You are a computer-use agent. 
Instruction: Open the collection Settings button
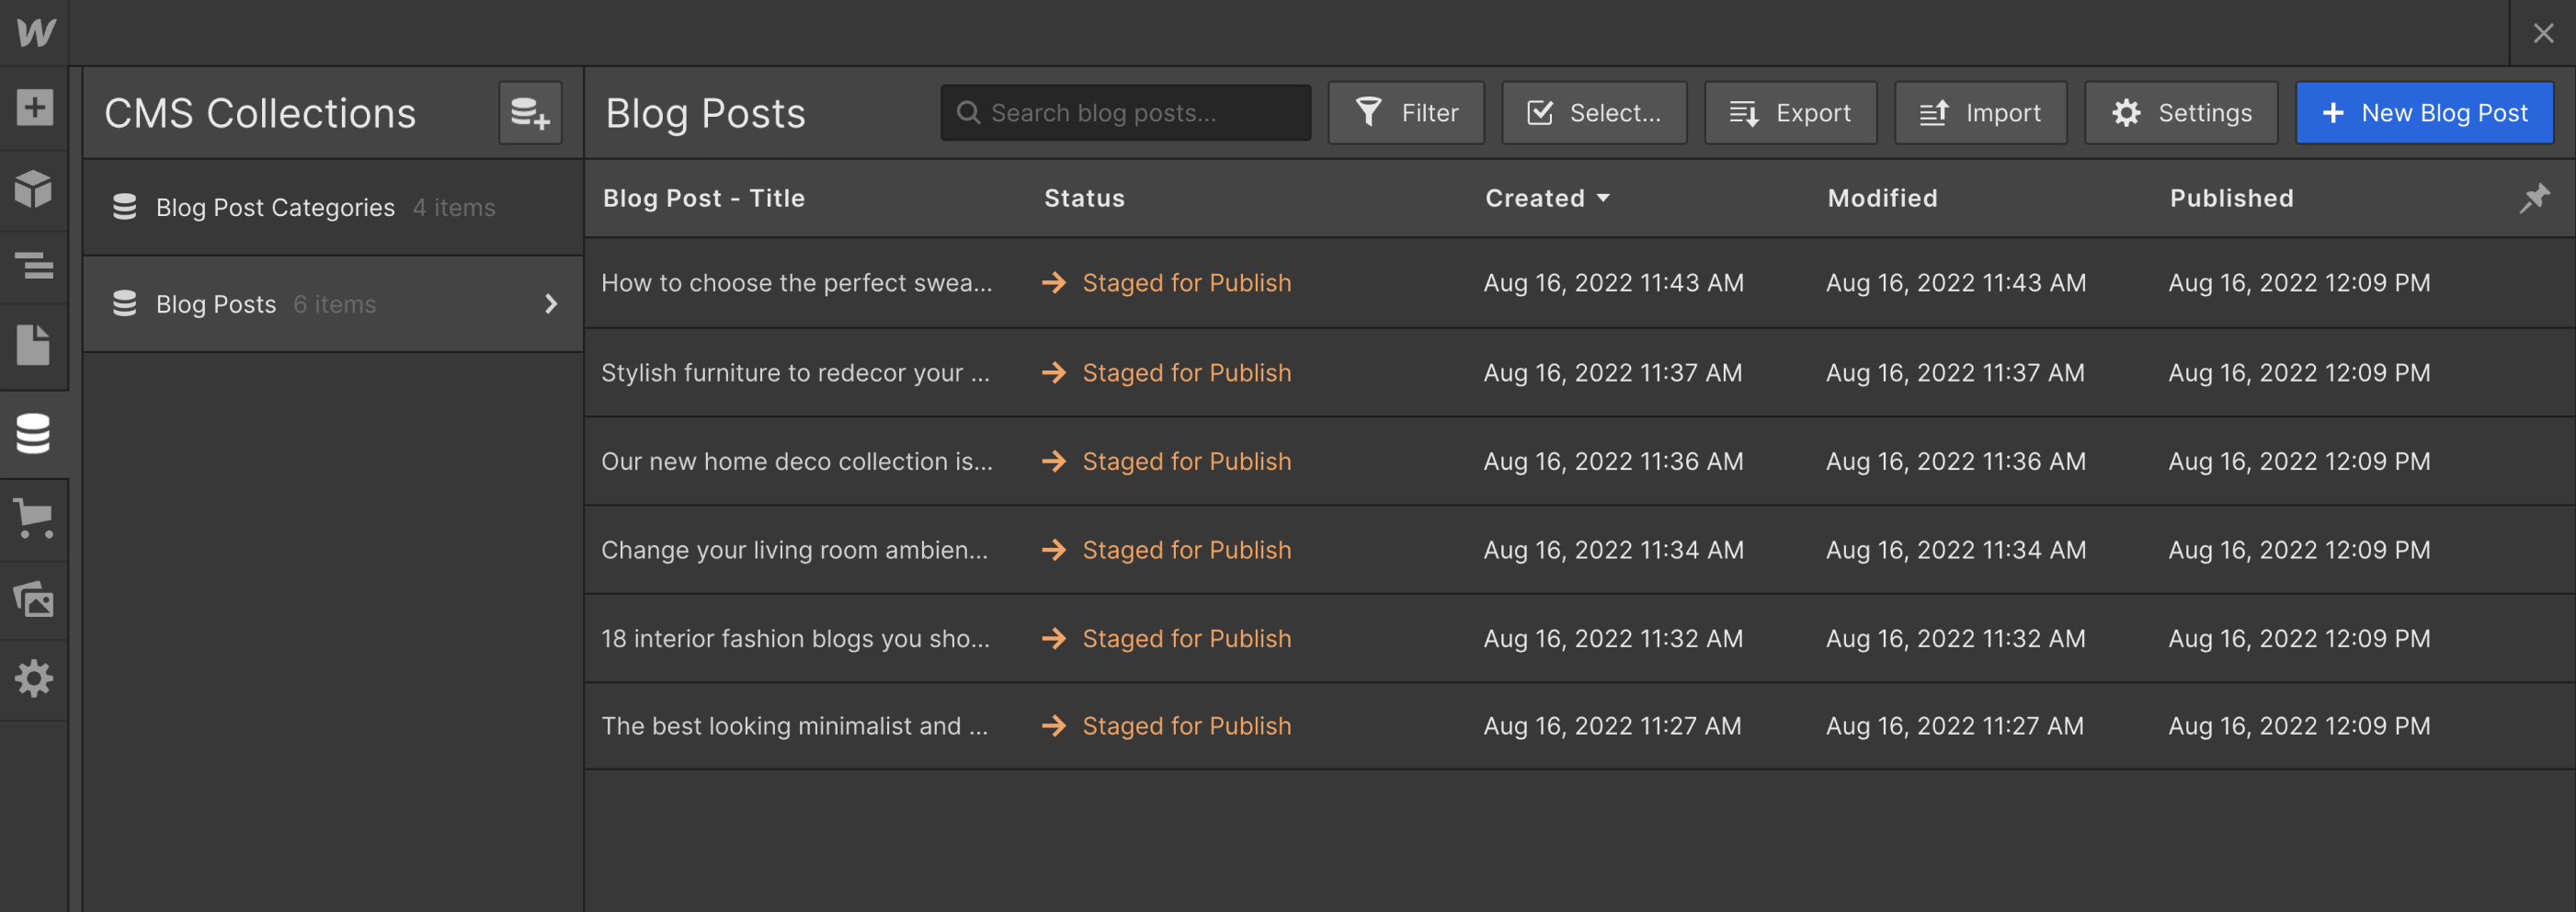click(2180, 113)
